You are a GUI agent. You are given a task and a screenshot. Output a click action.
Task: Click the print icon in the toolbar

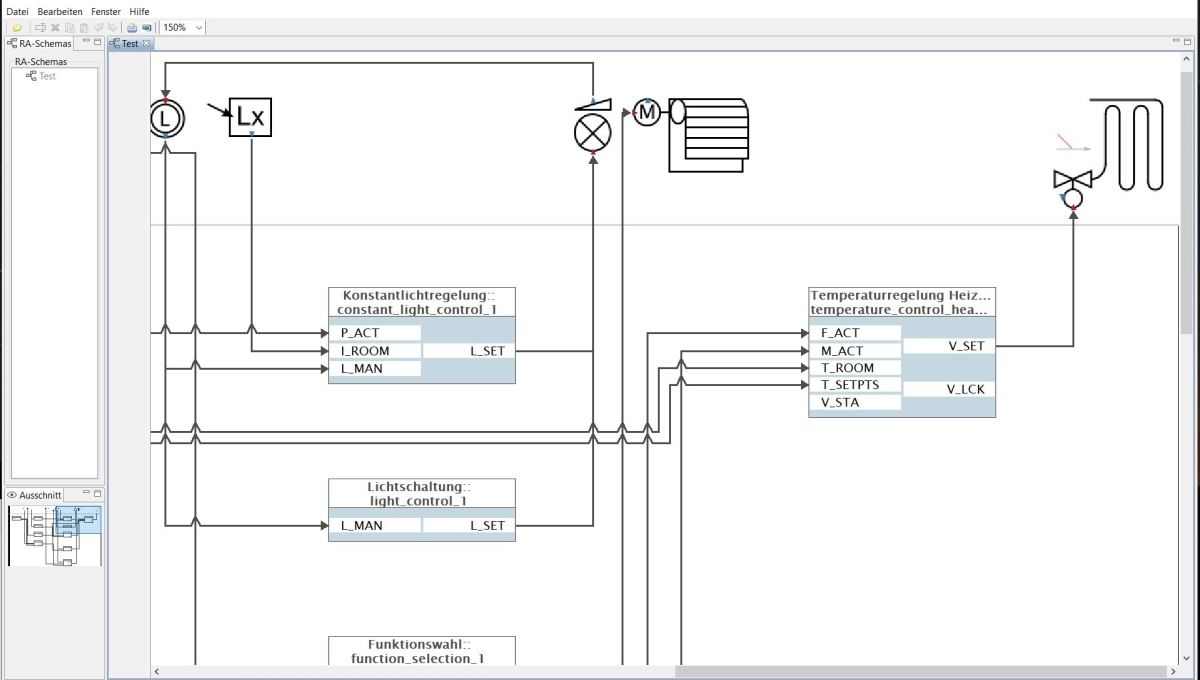tap(132, 28)
